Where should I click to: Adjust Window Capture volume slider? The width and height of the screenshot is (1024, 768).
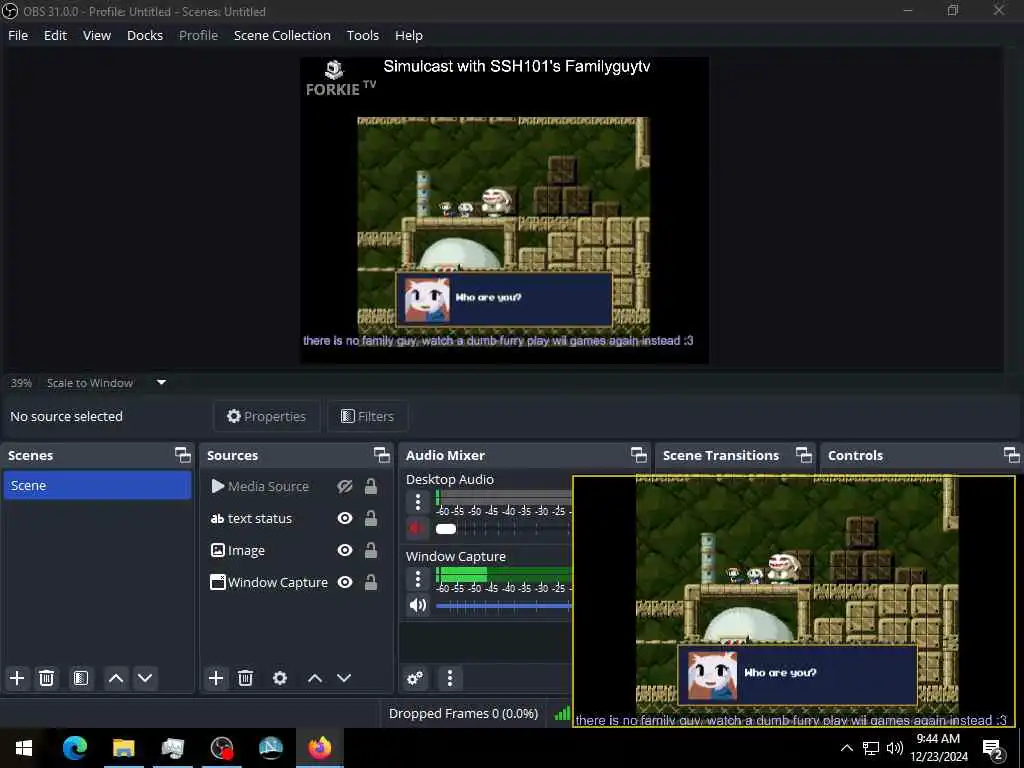pyautogui.click(x=504, y=606)
